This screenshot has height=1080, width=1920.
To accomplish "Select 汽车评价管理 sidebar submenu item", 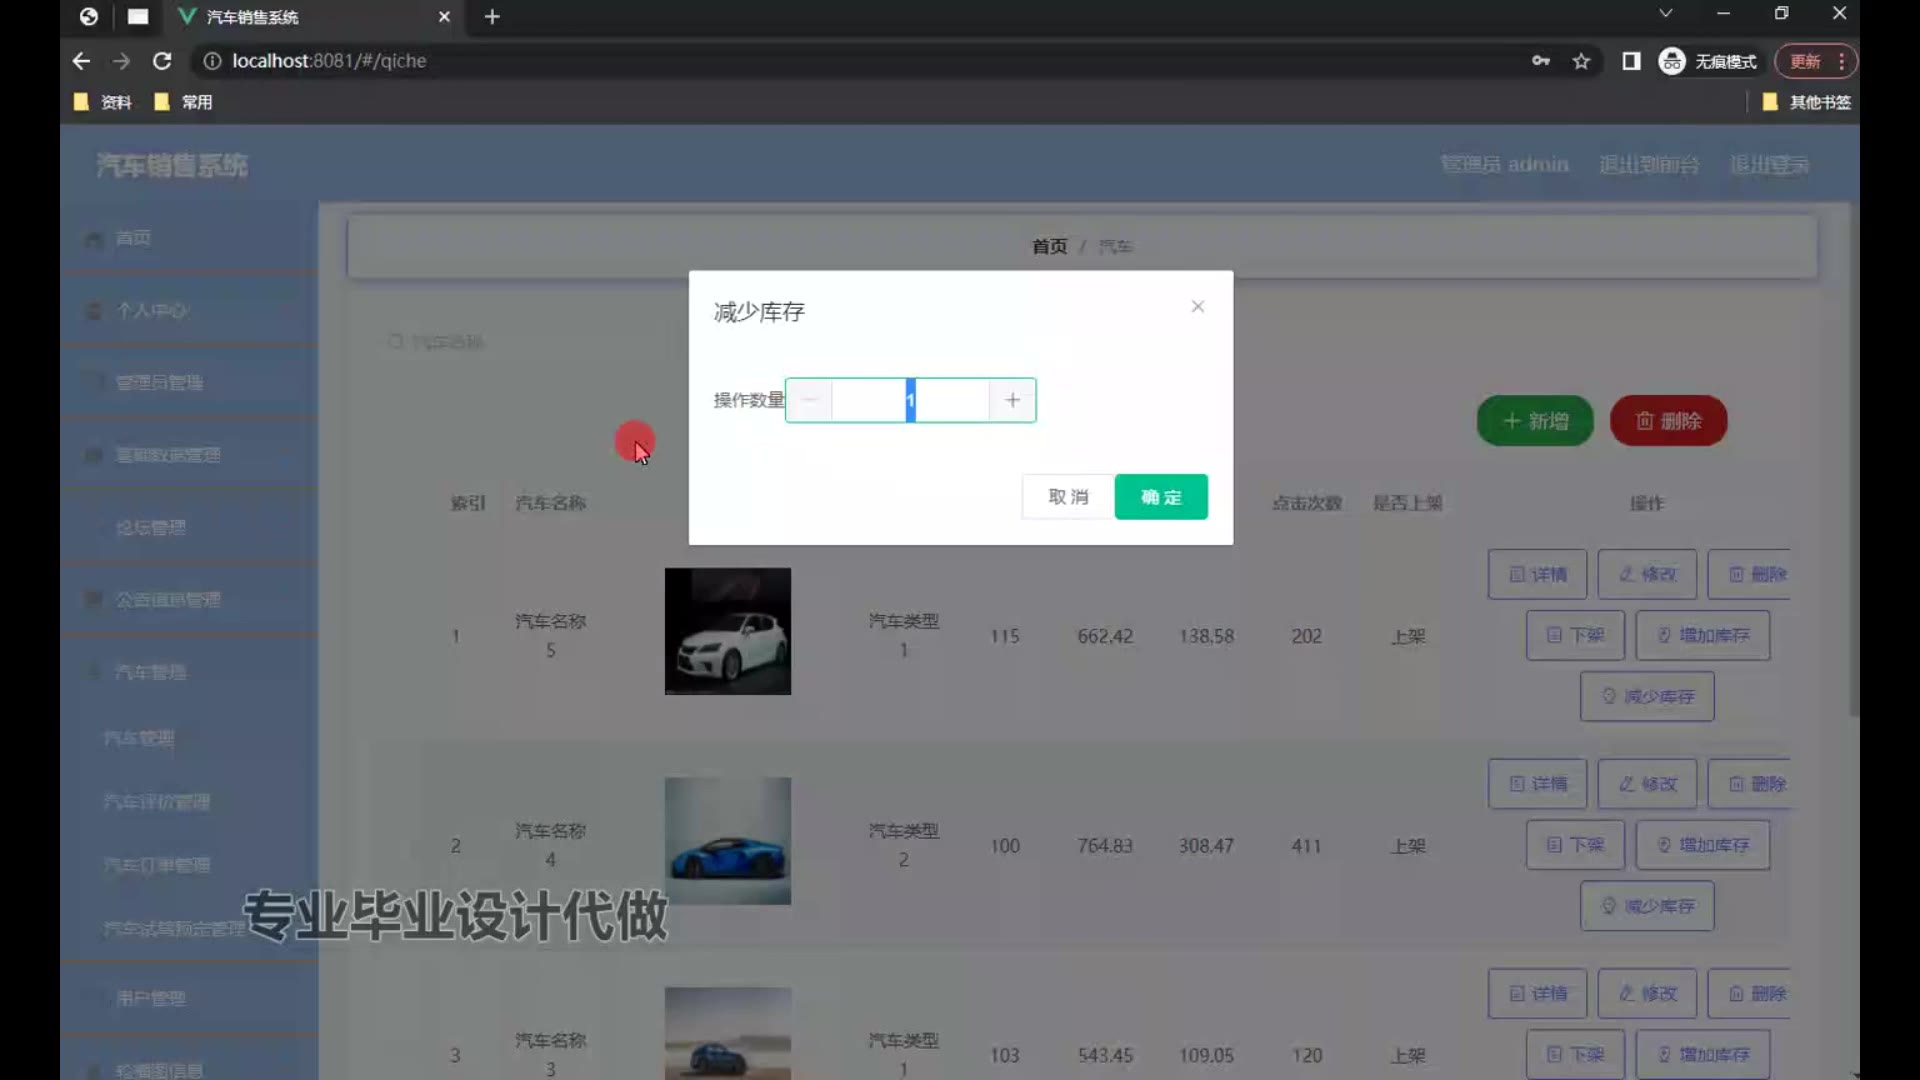I will pyautogui.click(x=157, y=801).
